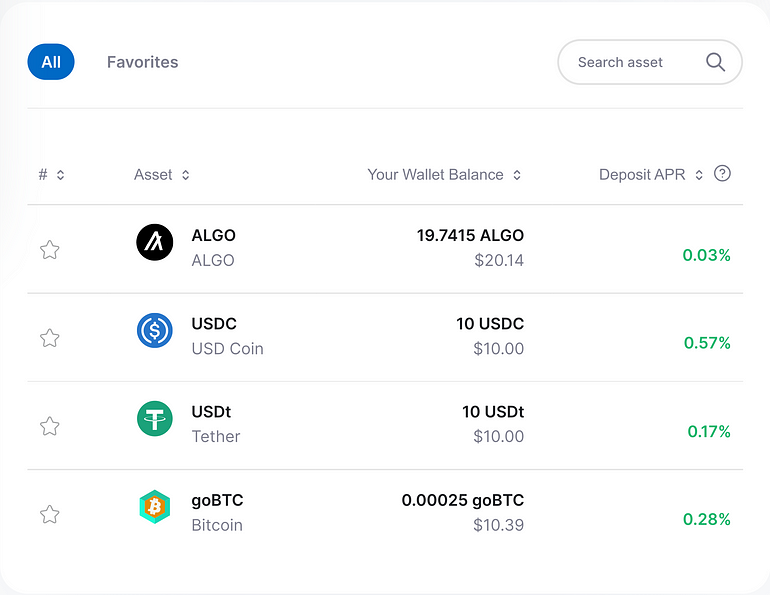Click the ALGO black coin icon

(x=155, y=242)
